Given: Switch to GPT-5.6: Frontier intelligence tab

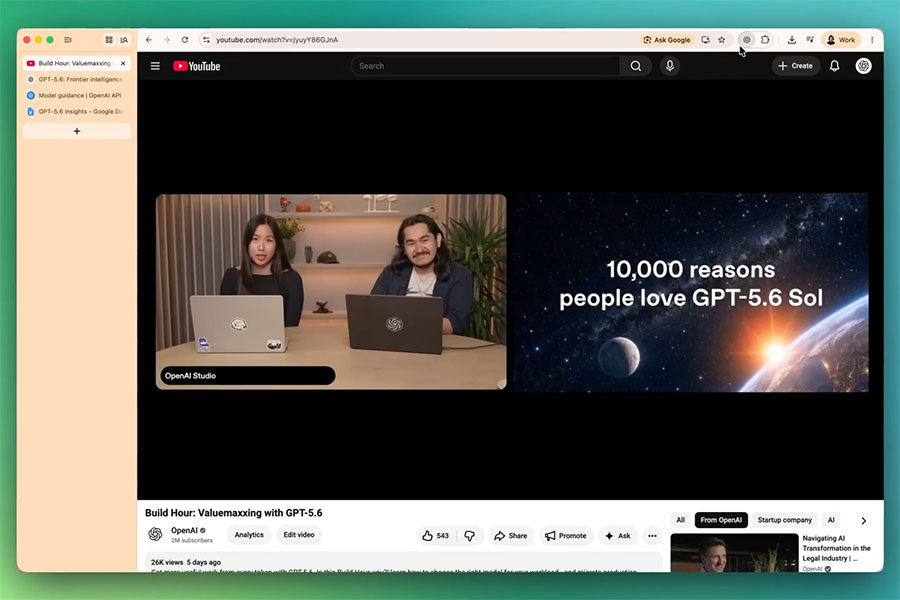Looking at the screenshot, I should click(x=76, y=79).
